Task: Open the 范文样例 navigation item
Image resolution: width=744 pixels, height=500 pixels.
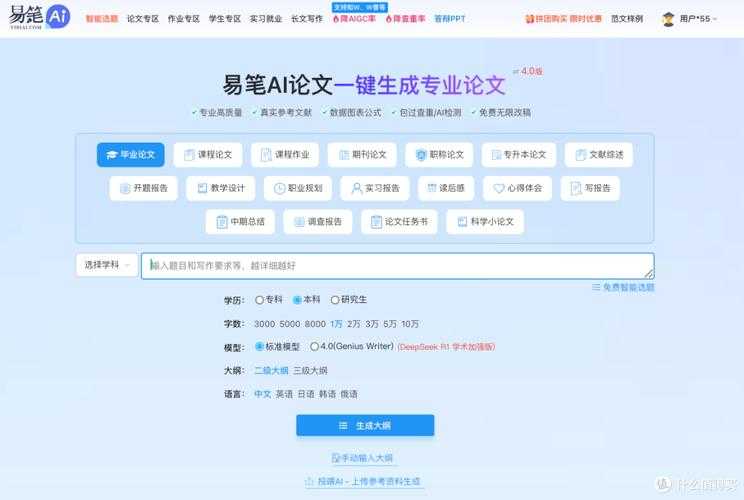Action: [627, 19]
